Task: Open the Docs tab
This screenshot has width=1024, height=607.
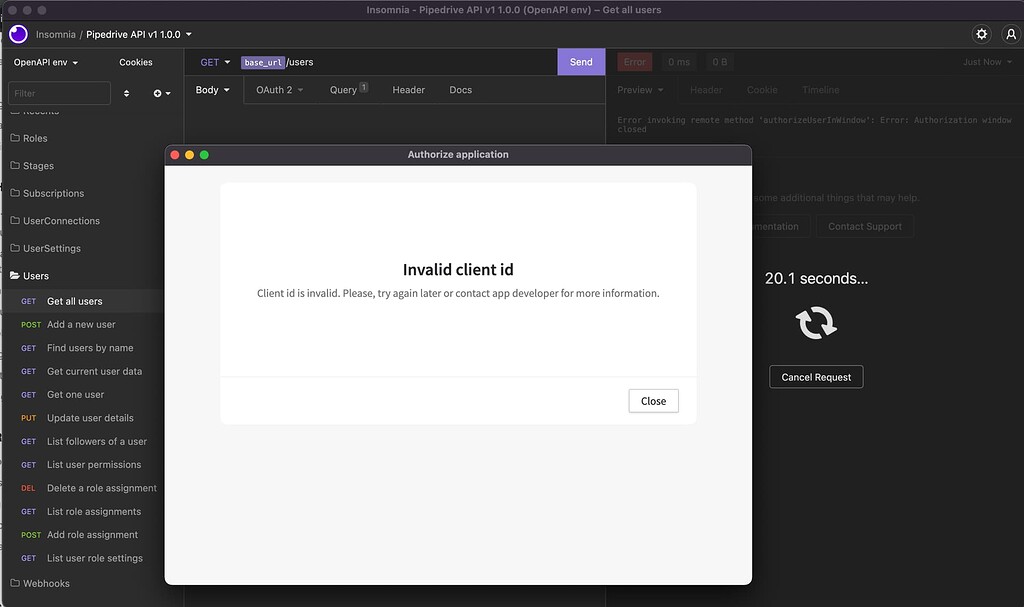Action: [460, 89]
